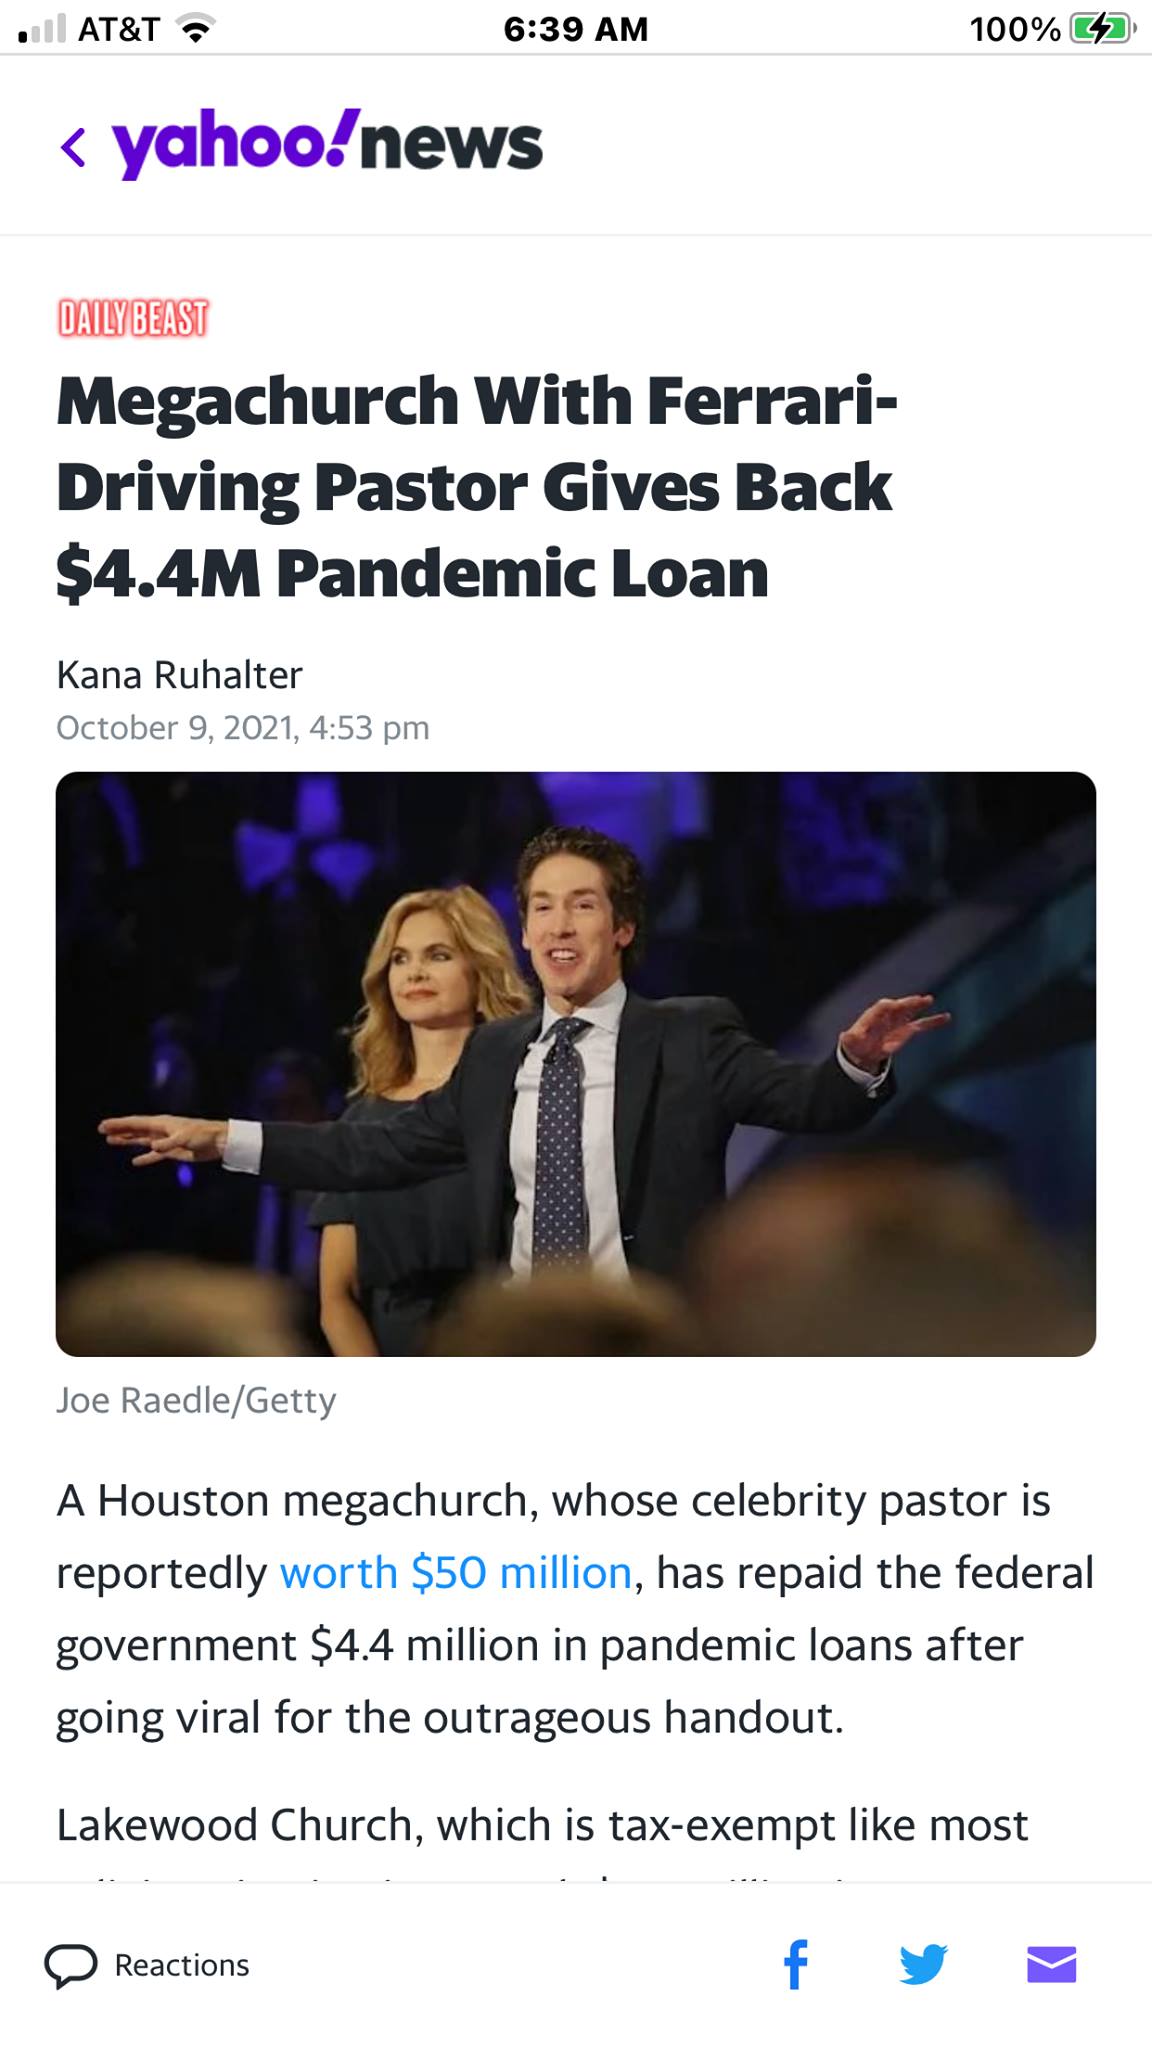Tap the Joe Raedle/Getty photo credit
1152x2048 pixels.
pos(196,1400)
